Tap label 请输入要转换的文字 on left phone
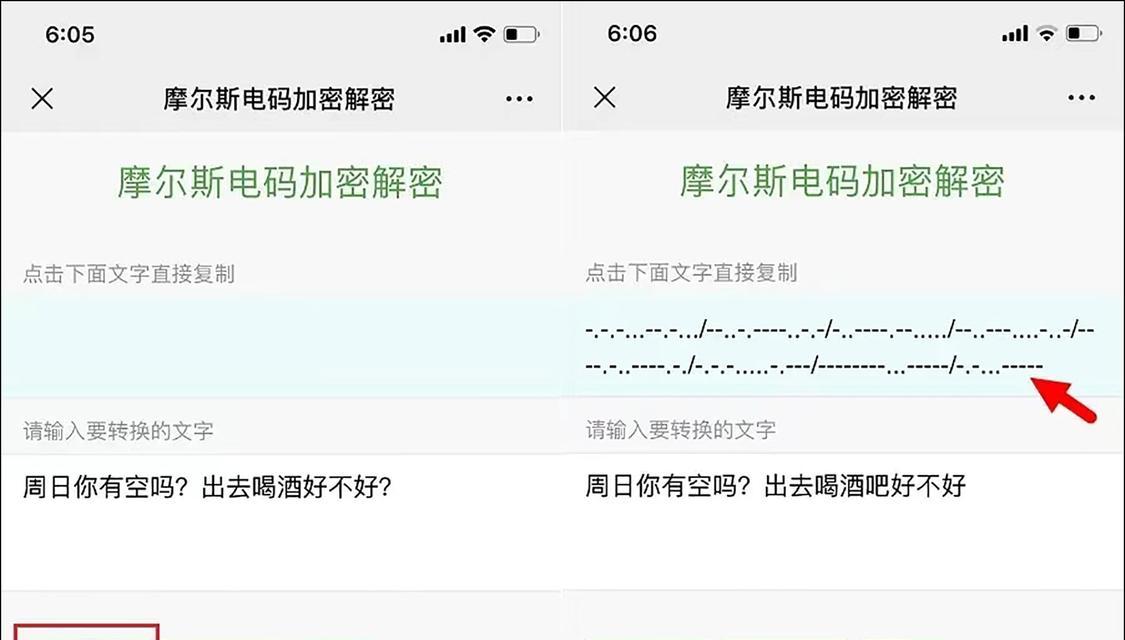Image resolution: width=1125 pixels, height=640 pixels. click(x=118, y=430)
